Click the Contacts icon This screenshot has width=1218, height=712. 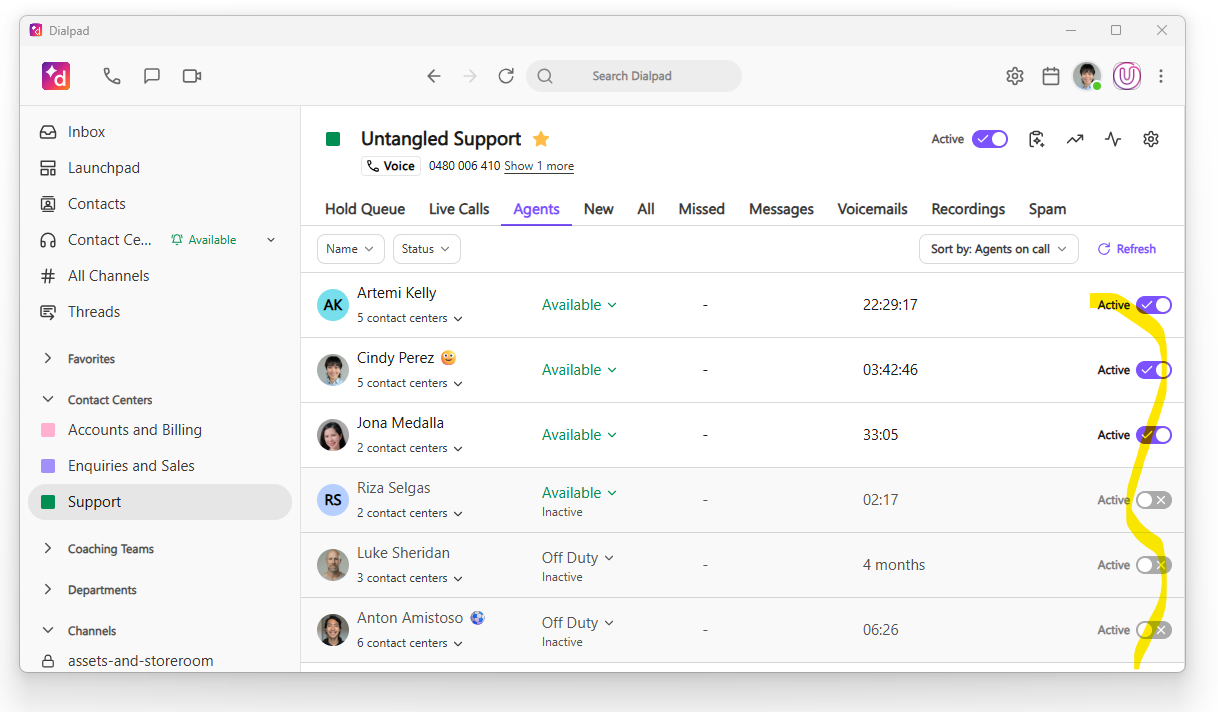coord(48,204)
